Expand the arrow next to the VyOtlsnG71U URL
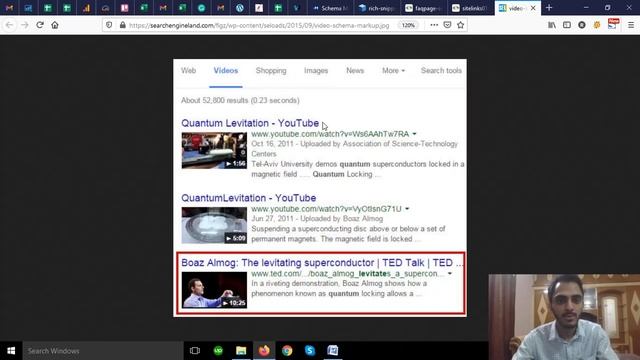 (407, 209)
